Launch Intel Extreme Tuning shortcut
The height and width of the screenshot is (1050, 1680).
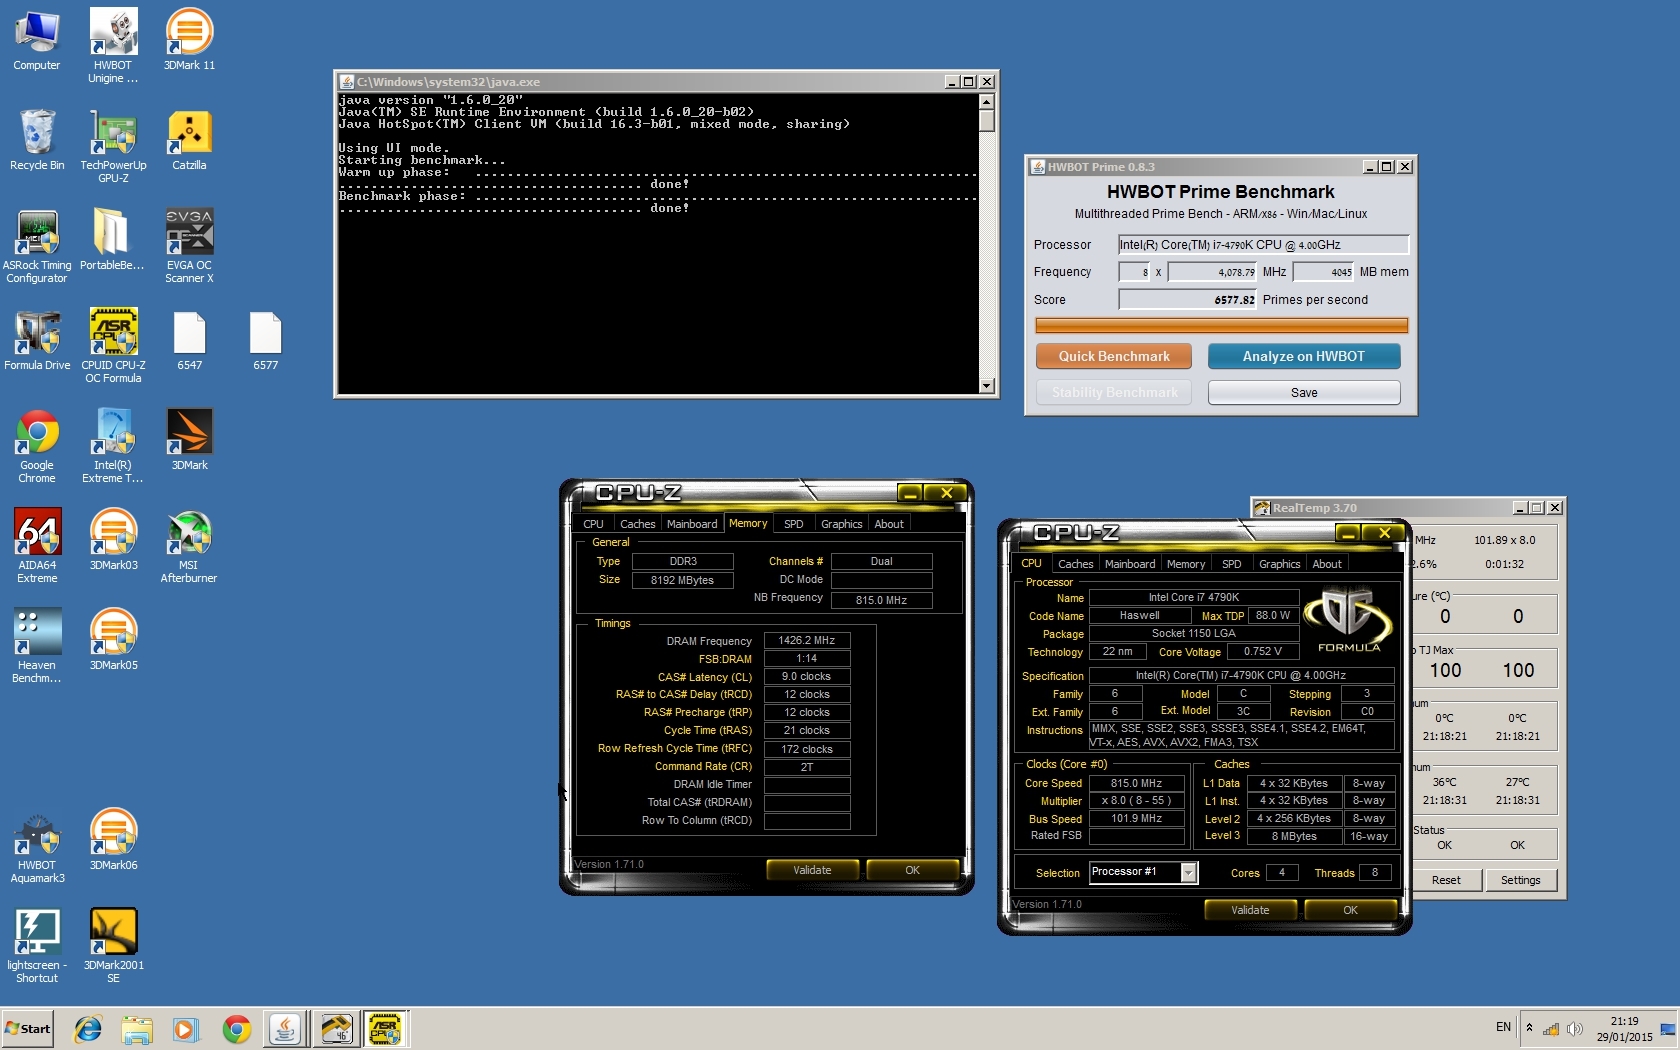point(113,447)
